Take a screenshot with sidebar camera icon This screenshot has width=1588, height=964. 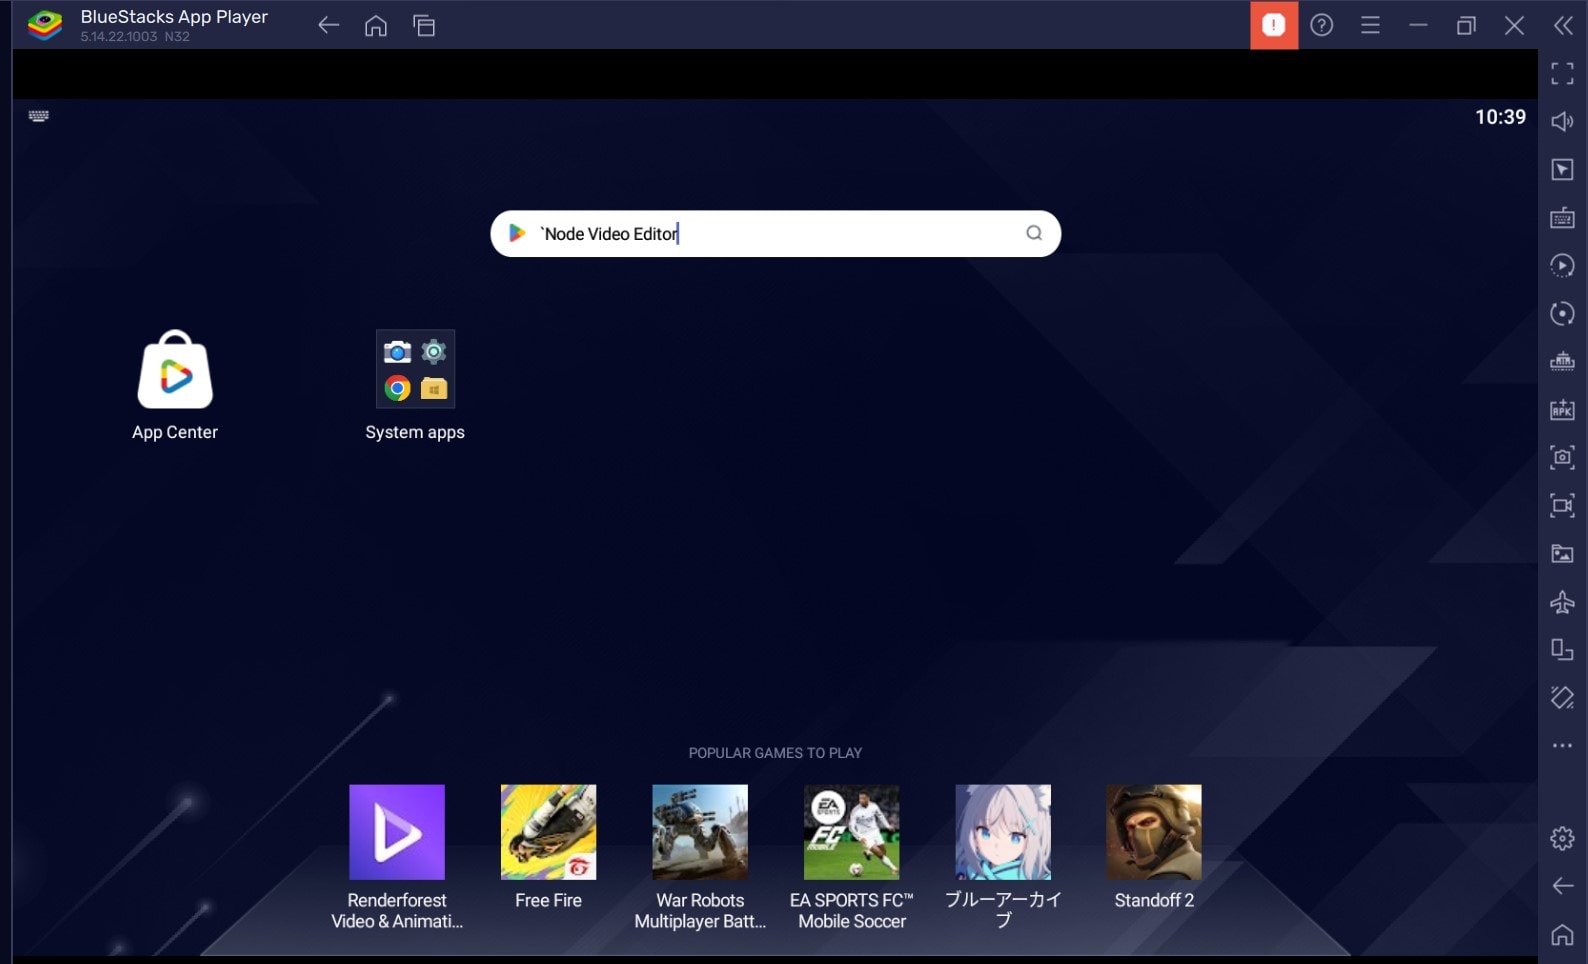tap(1562, 457)
